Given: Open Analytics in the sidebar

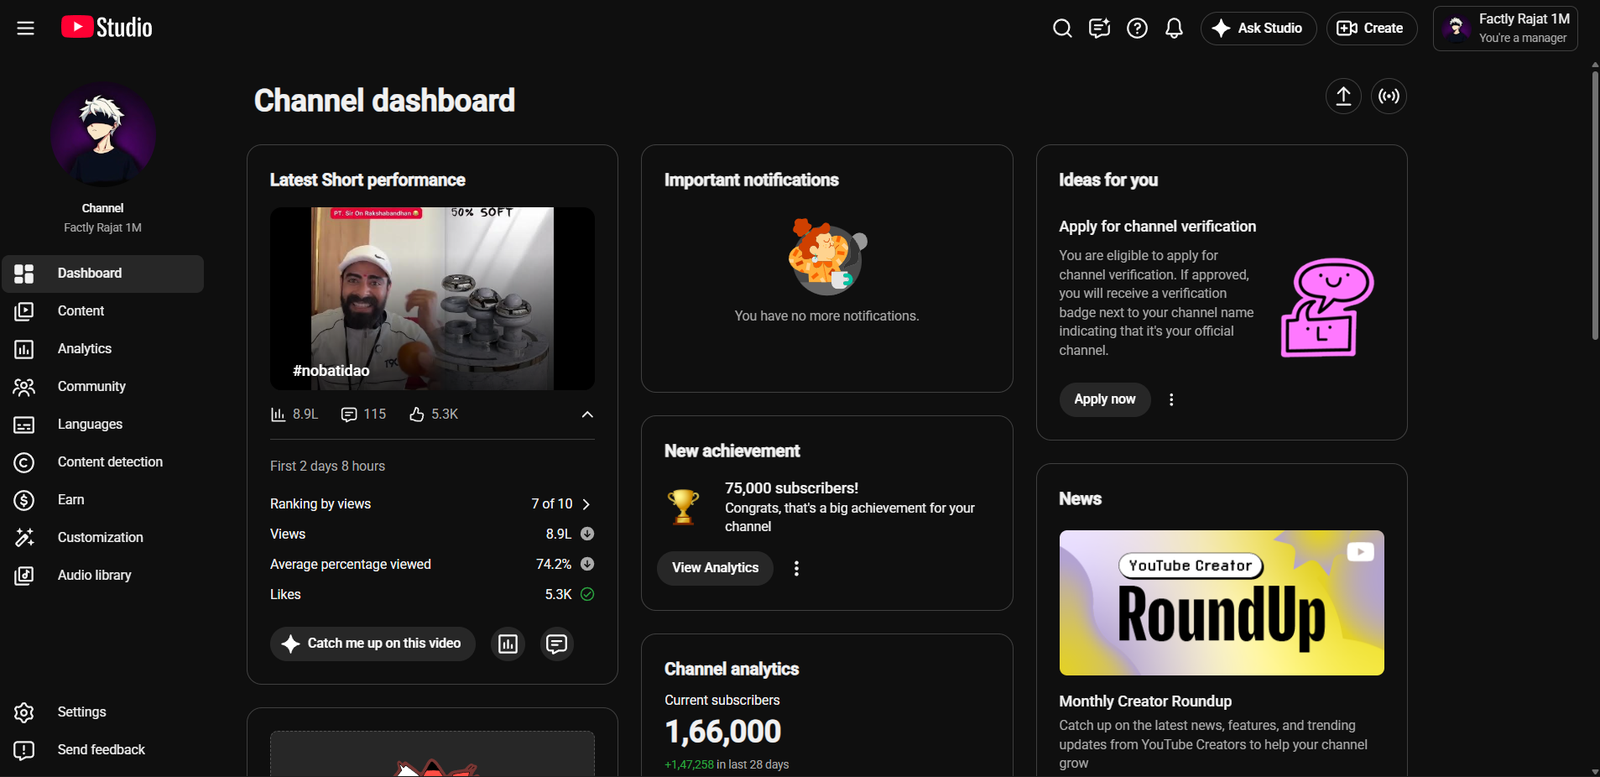Looking at the screenshot, I should (x=103, y=349).
